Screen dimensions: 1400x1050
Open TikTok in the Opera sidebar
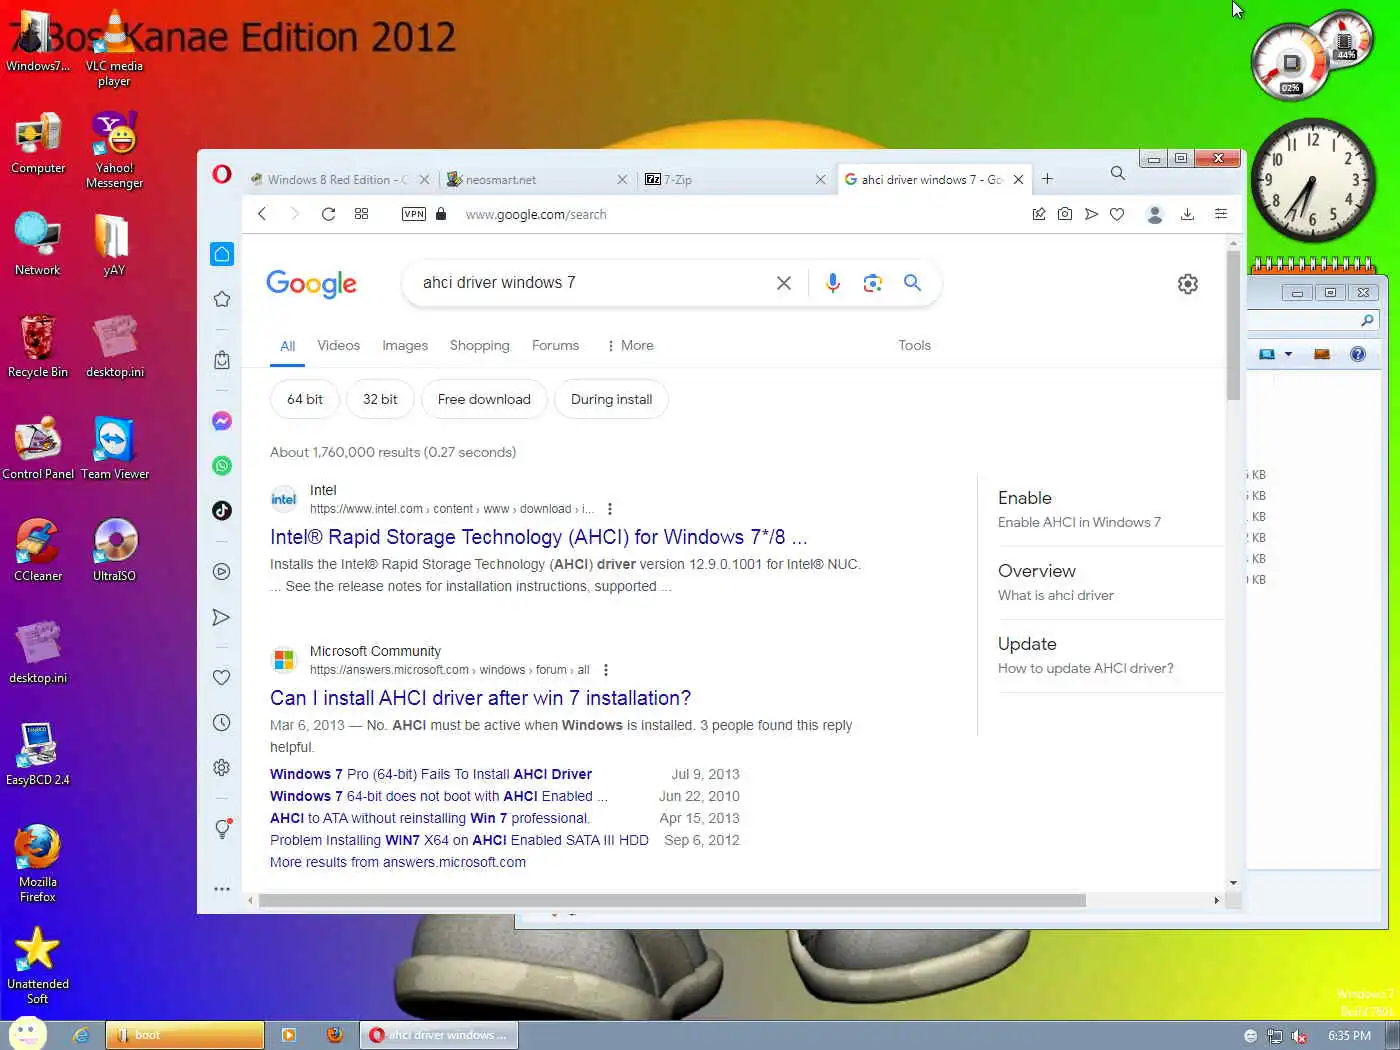coord(222,510)
